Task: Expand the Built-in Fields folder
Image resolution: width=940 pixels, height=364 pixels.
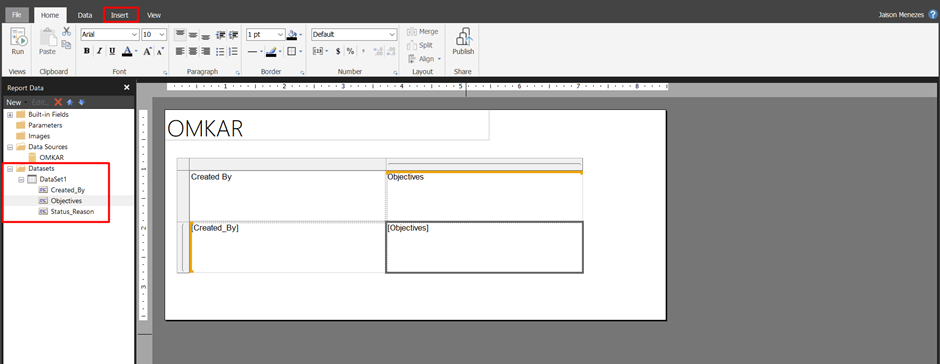Action: pyautogui.click(x=10, y=115)
